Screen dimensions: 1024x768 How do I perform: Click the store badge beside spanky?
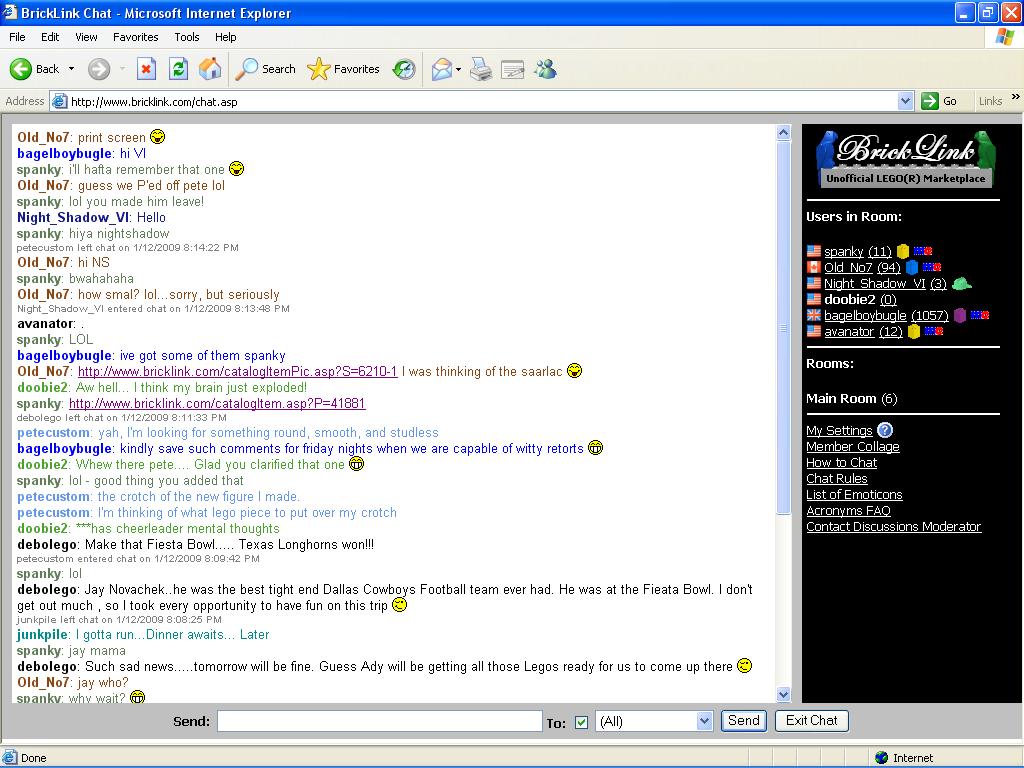[x=923, y=251]
